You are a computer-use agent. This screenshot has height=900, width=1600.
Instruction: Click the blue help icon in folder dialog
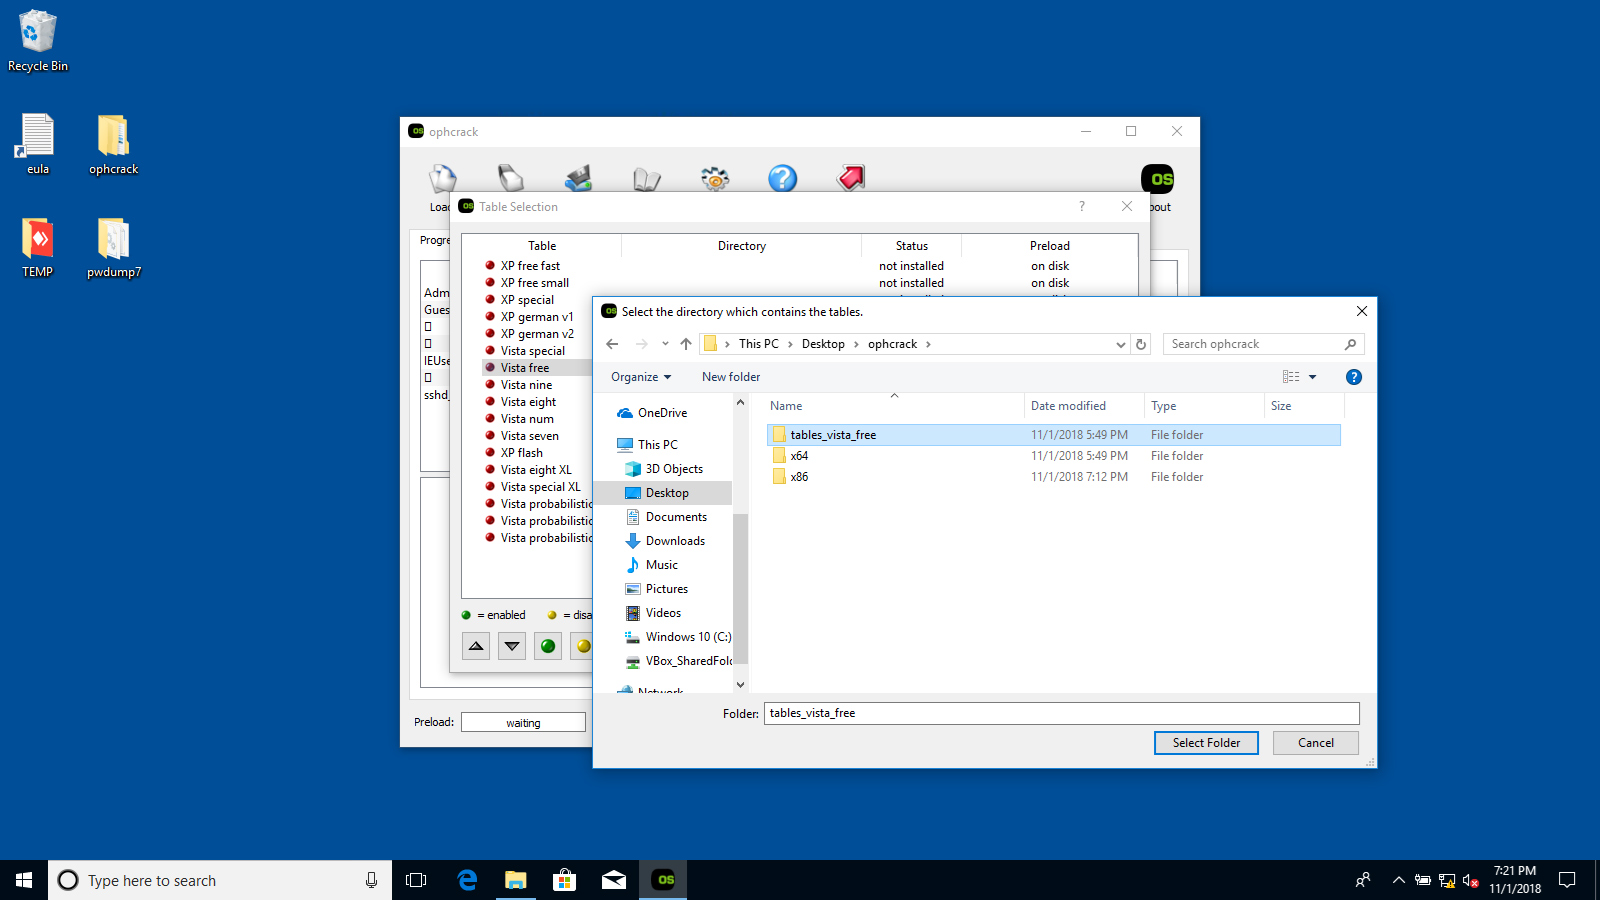(x=1354, y=377)
